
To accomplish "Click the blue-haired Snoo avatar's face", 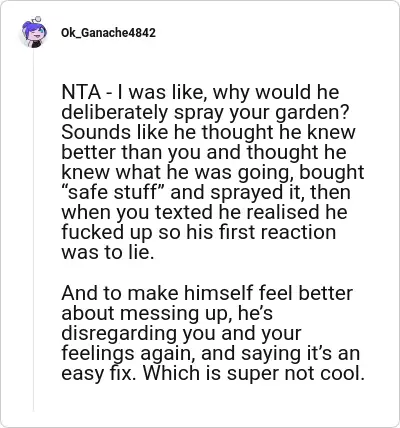I will tap(35, 33).
